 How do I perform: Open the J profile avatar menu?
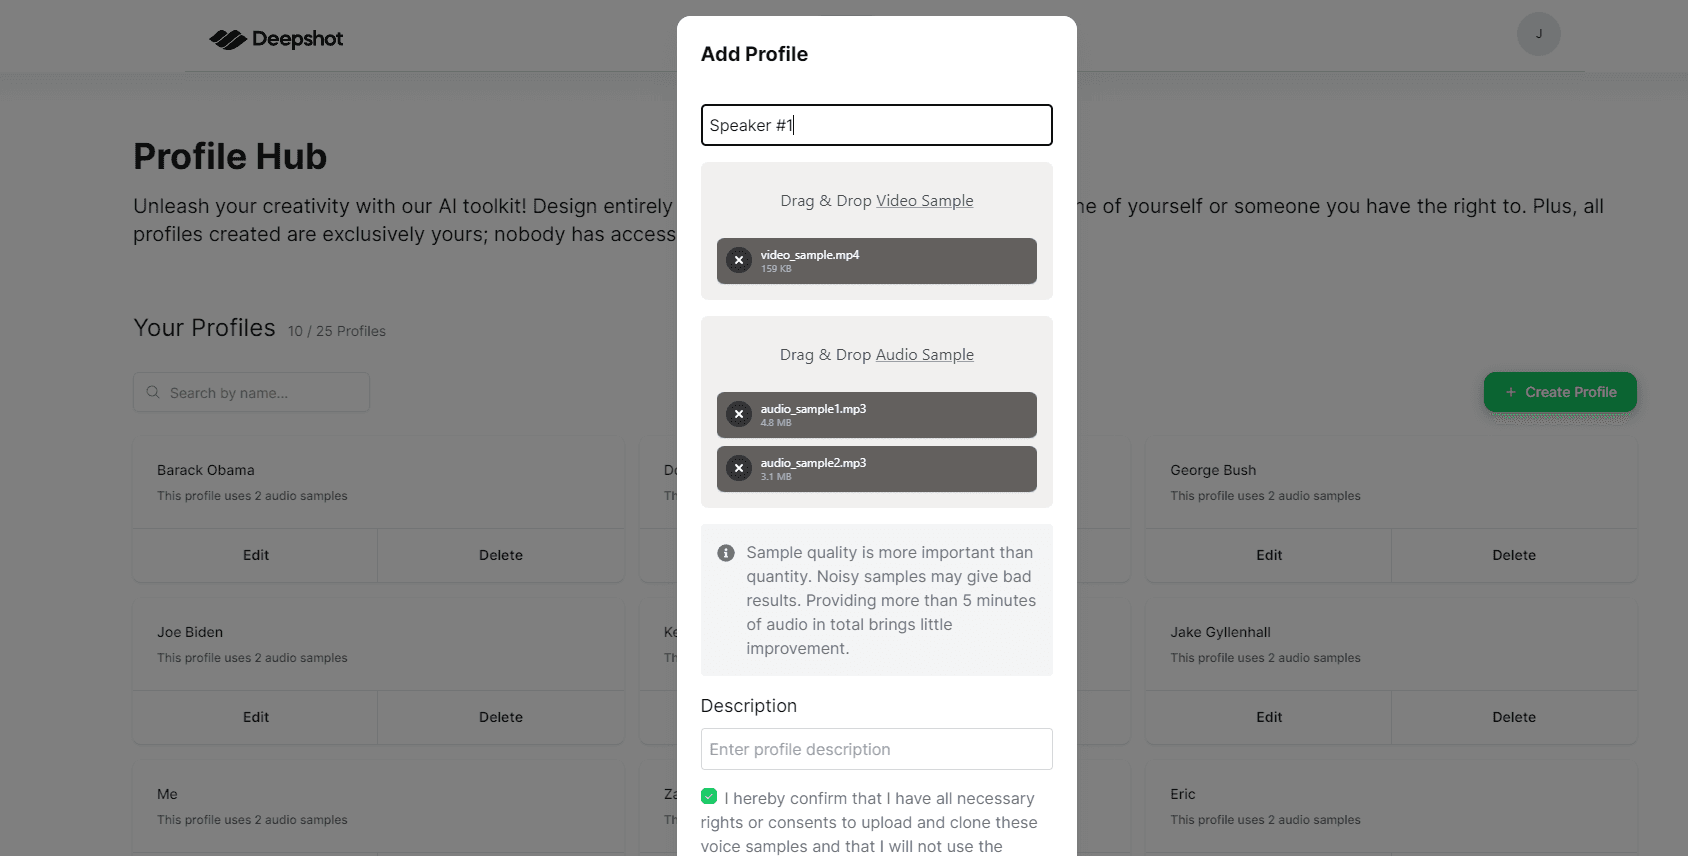1538,33
